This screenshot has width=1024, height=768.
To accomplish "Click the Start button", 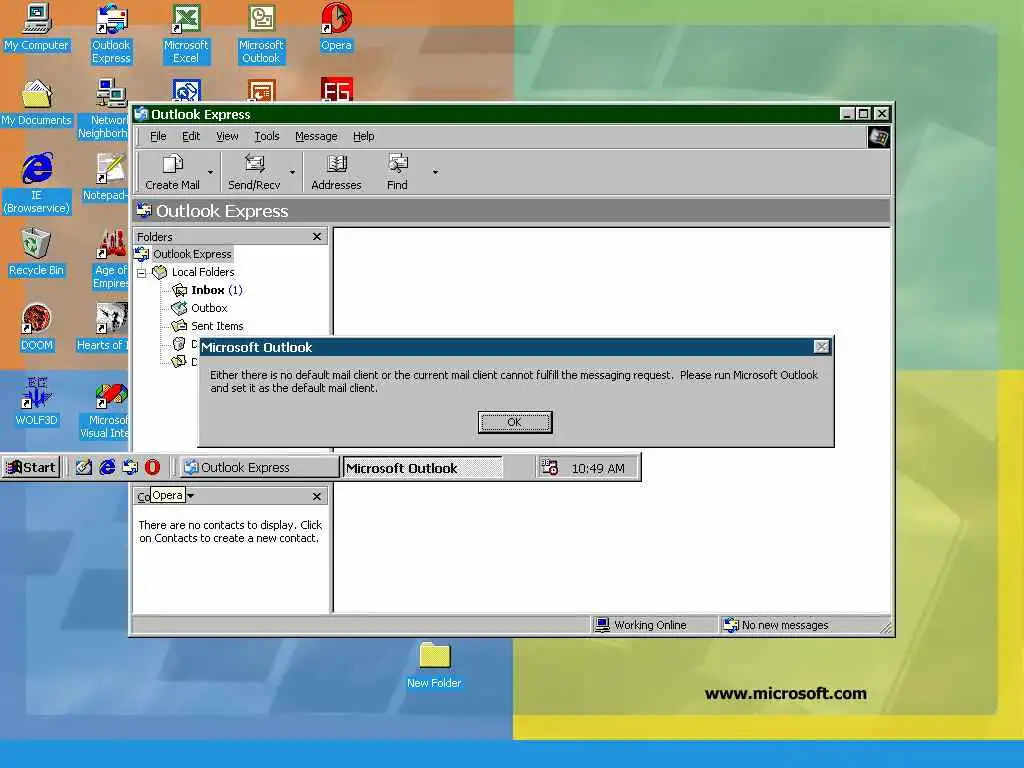I will point(31,467).
